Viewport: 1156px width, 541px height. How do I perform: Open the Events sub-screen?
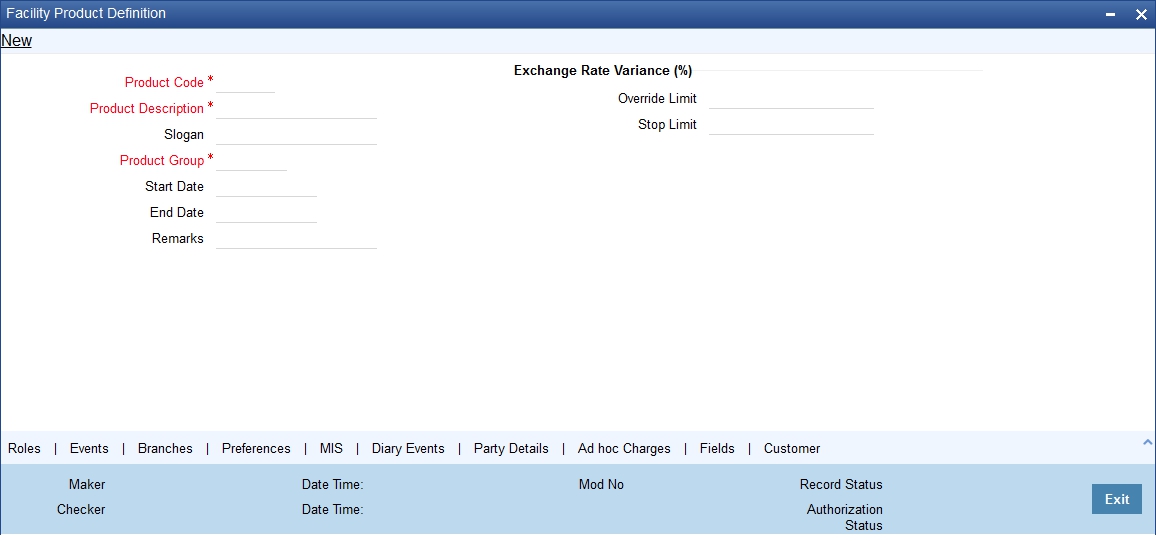89,448
